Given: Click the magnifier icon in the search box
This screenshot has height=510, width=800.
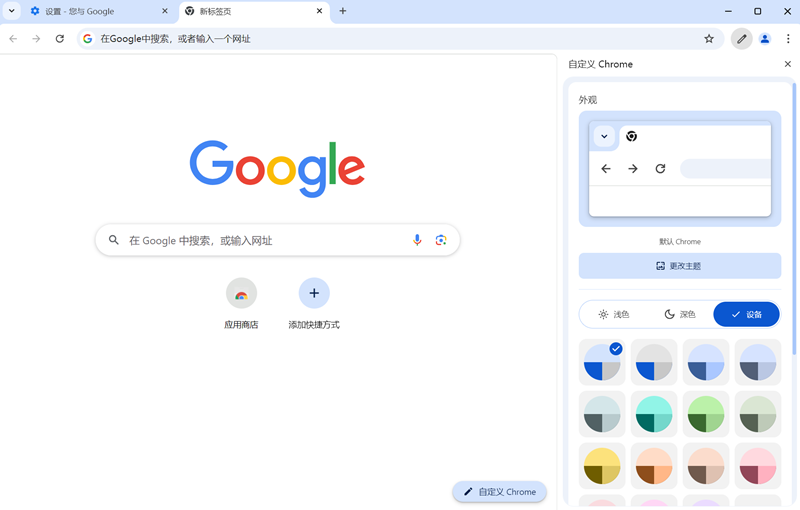Looking at the screenshot, I should (x=114, y=240).
